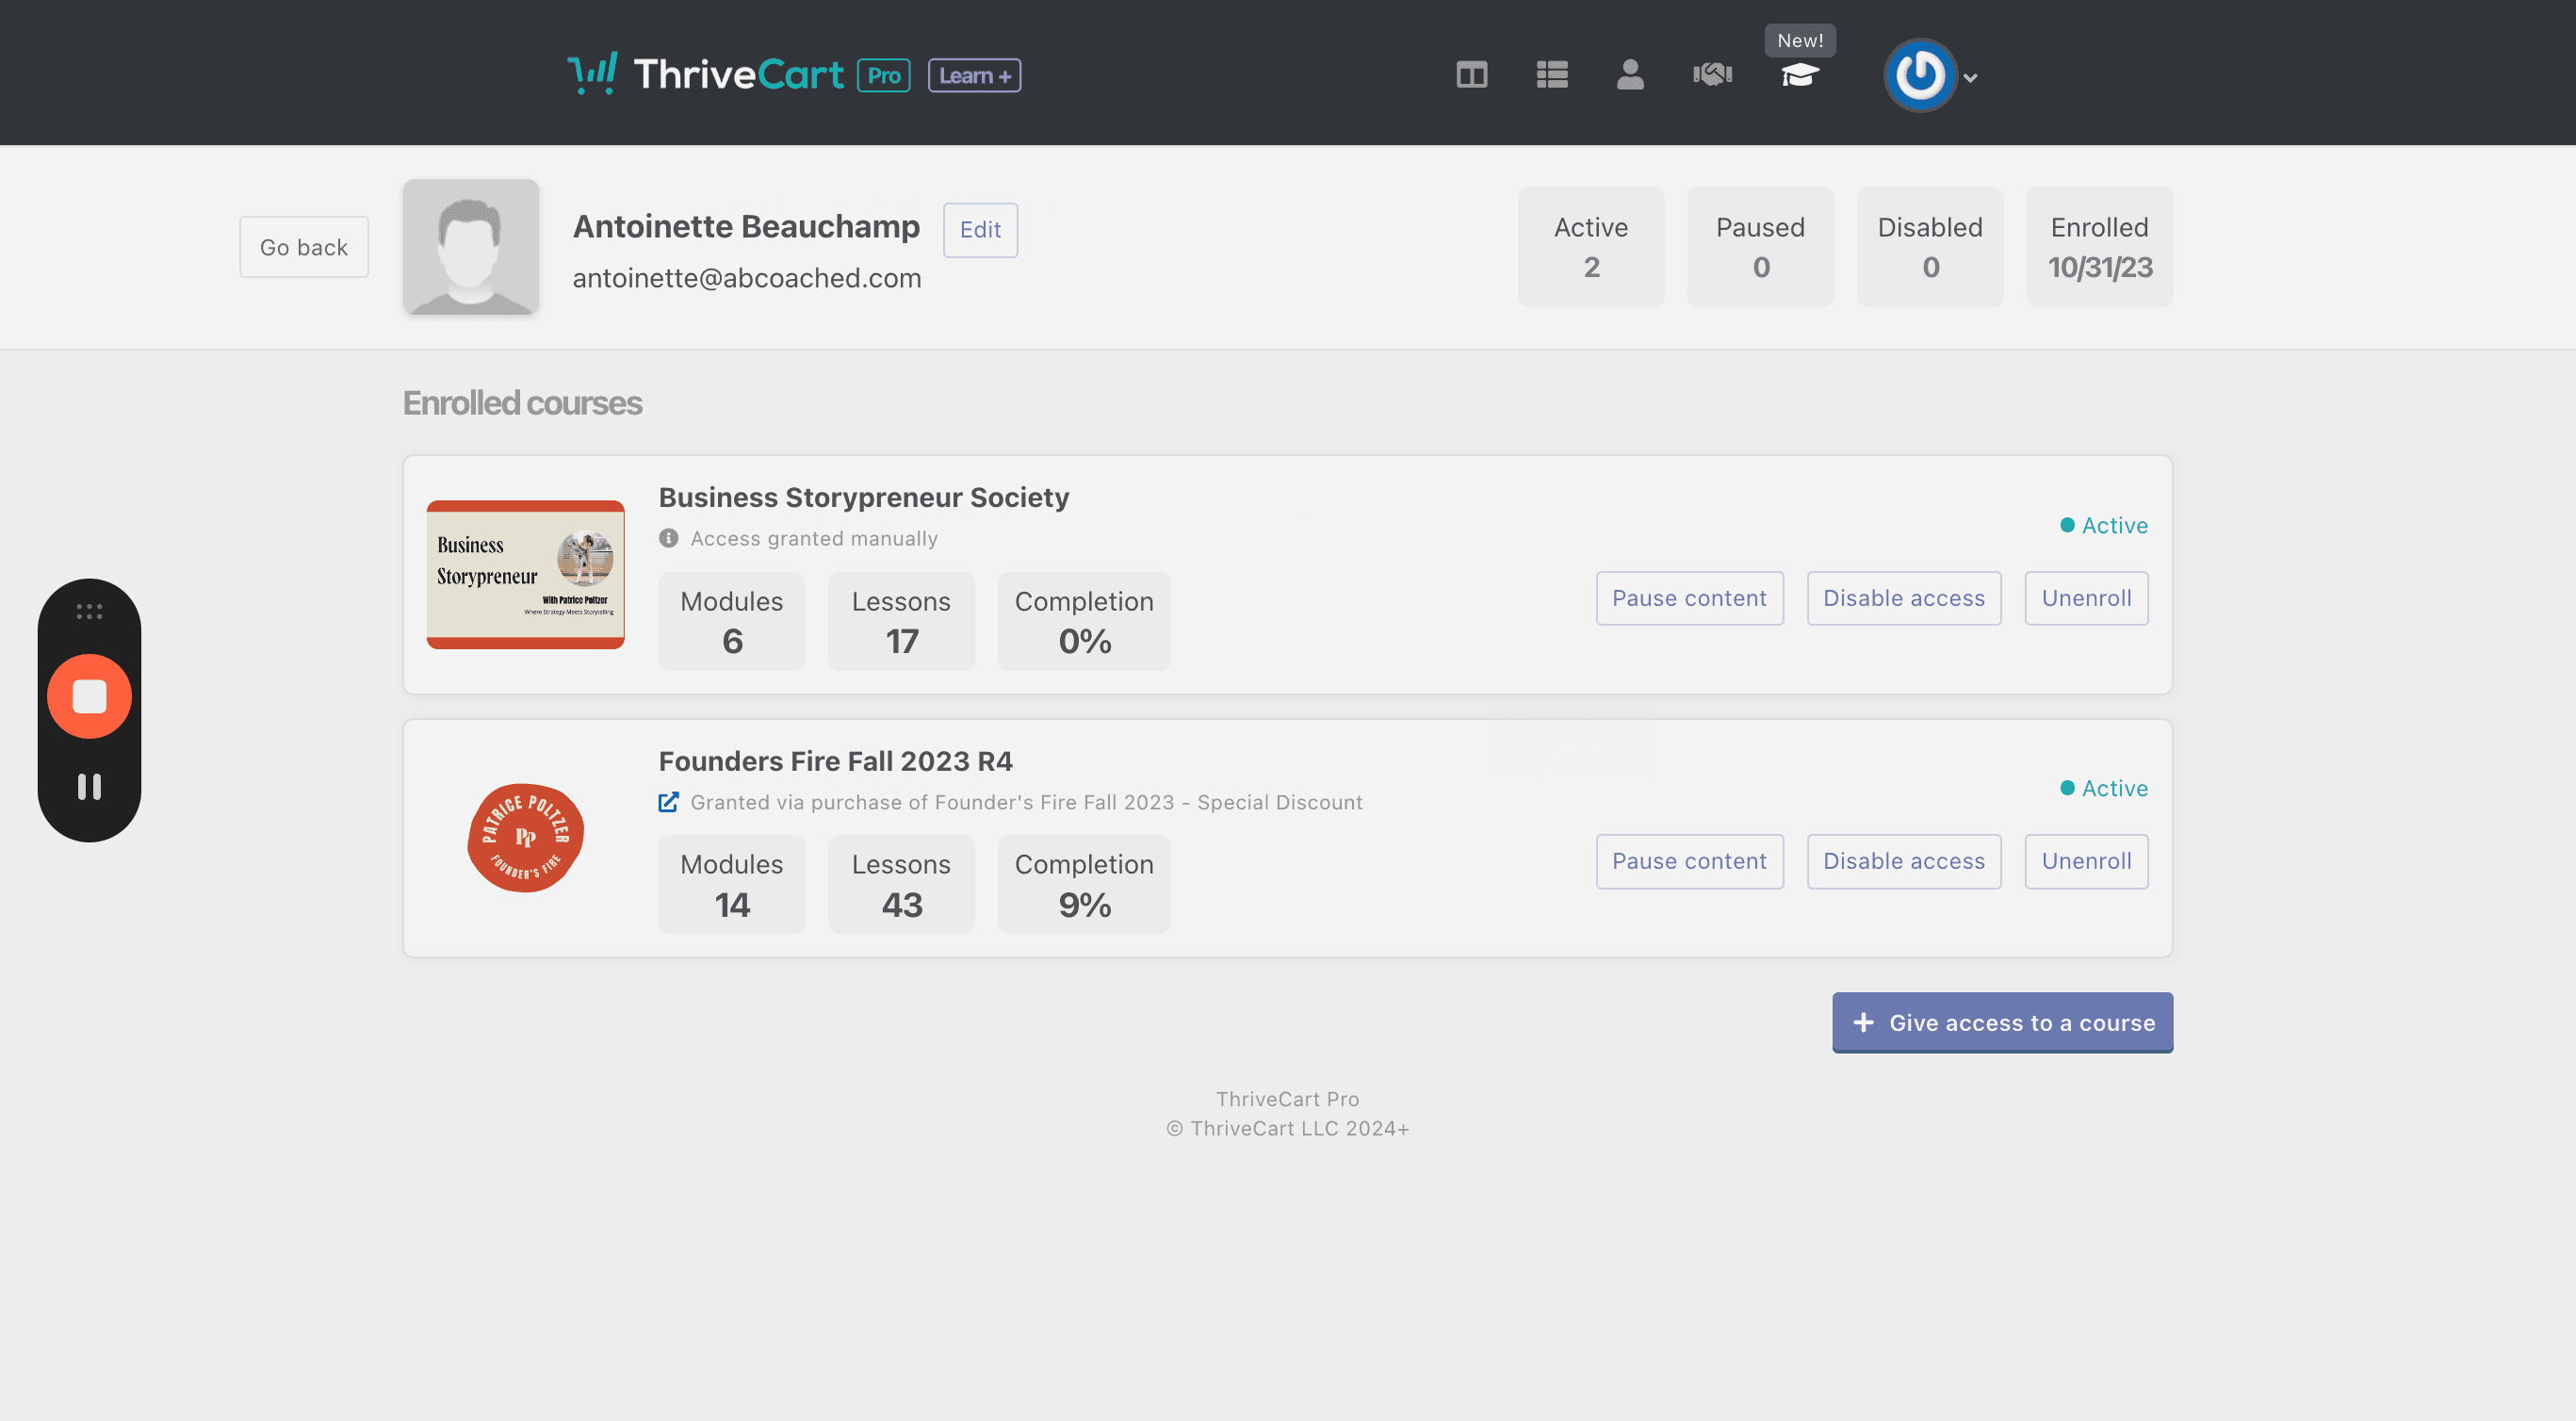
Task: Open the external link icon for Founder's Fire purchase
Action: (669, 802)
